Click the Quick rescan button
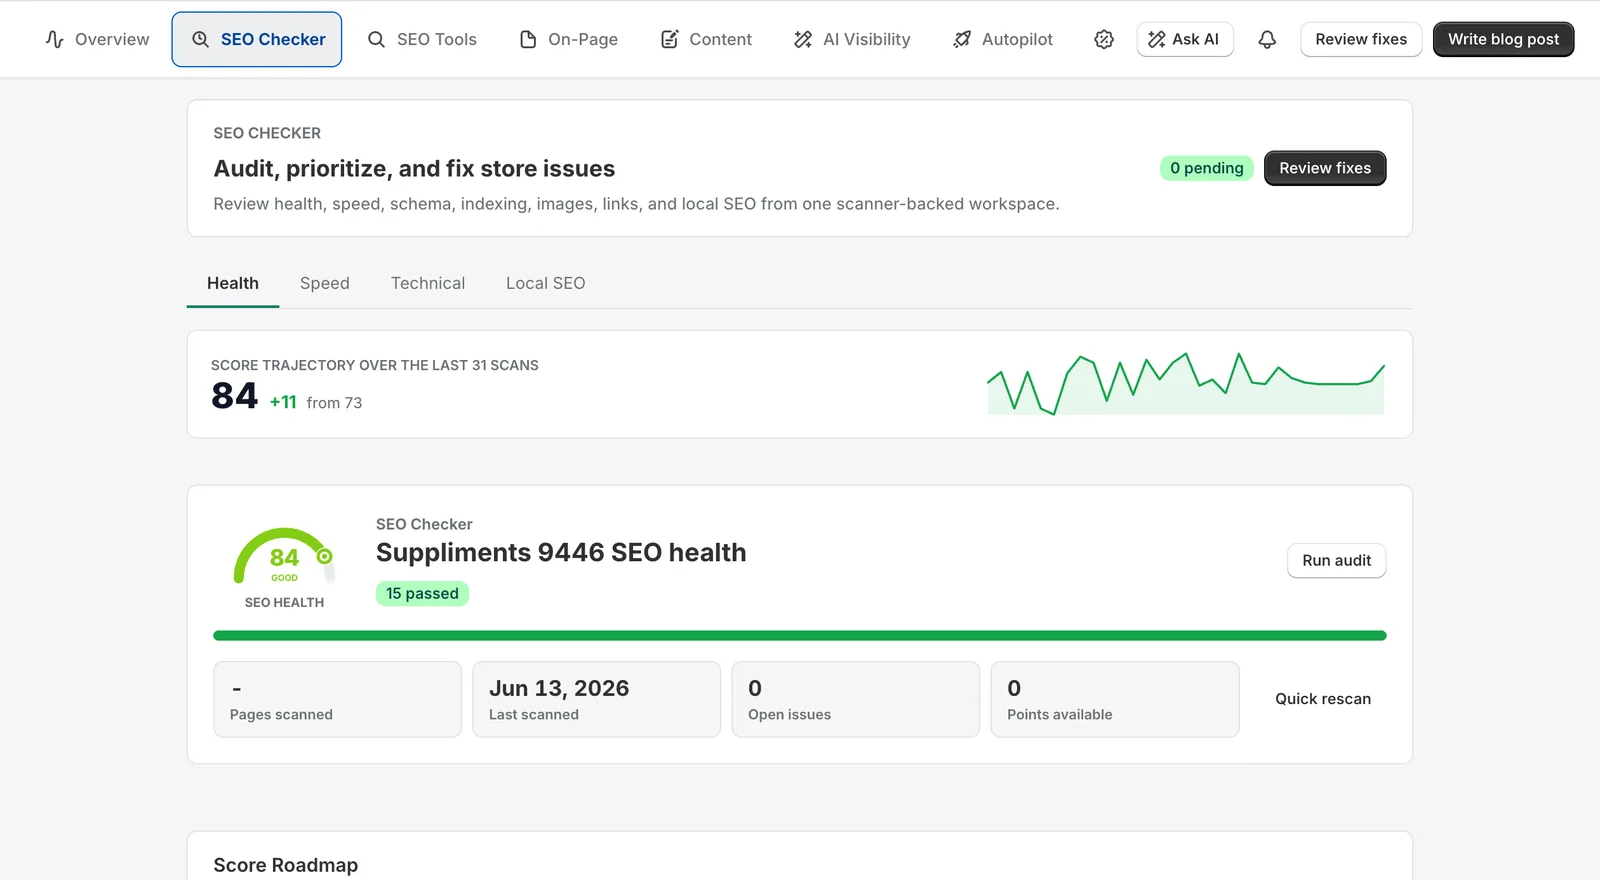This screenshot has width=1600, height=880. point(1322,699)
